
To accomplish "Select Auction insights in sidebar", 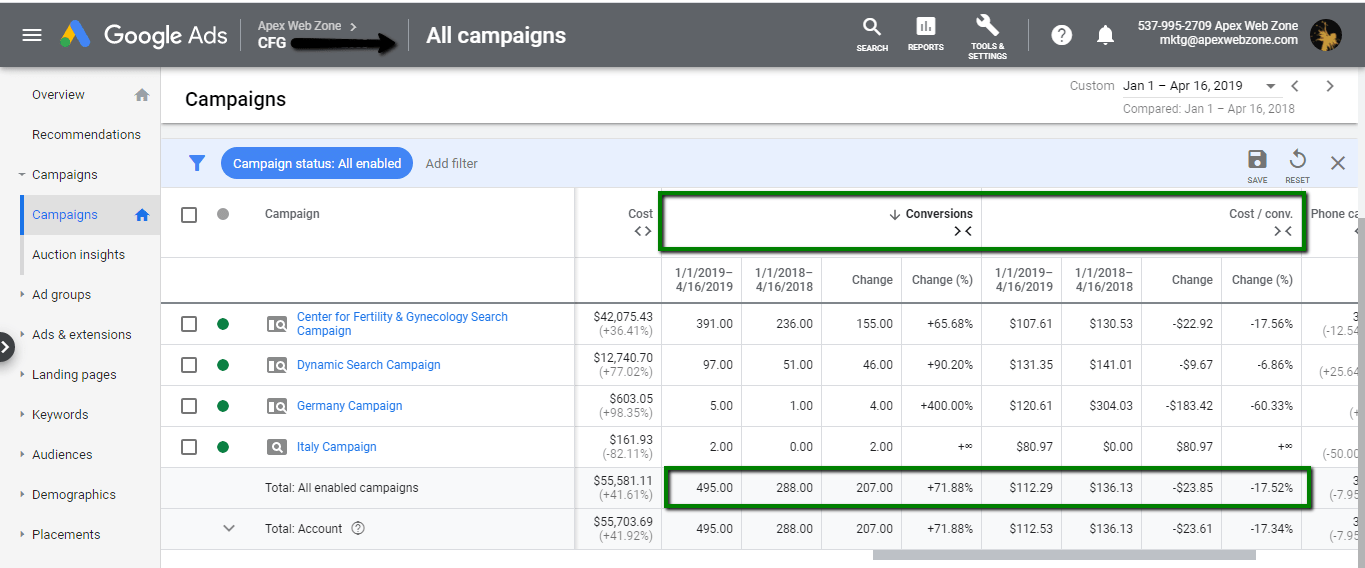I will point(78,255).
